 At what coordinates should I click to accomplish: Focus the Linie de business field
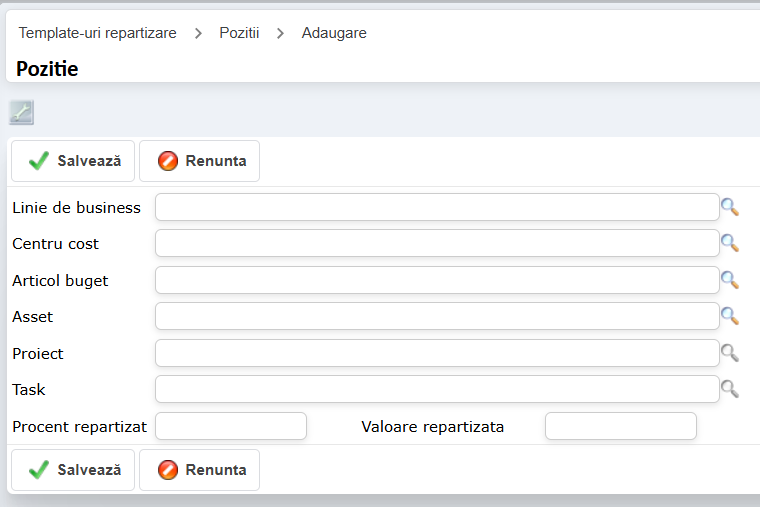click(437, 207)
